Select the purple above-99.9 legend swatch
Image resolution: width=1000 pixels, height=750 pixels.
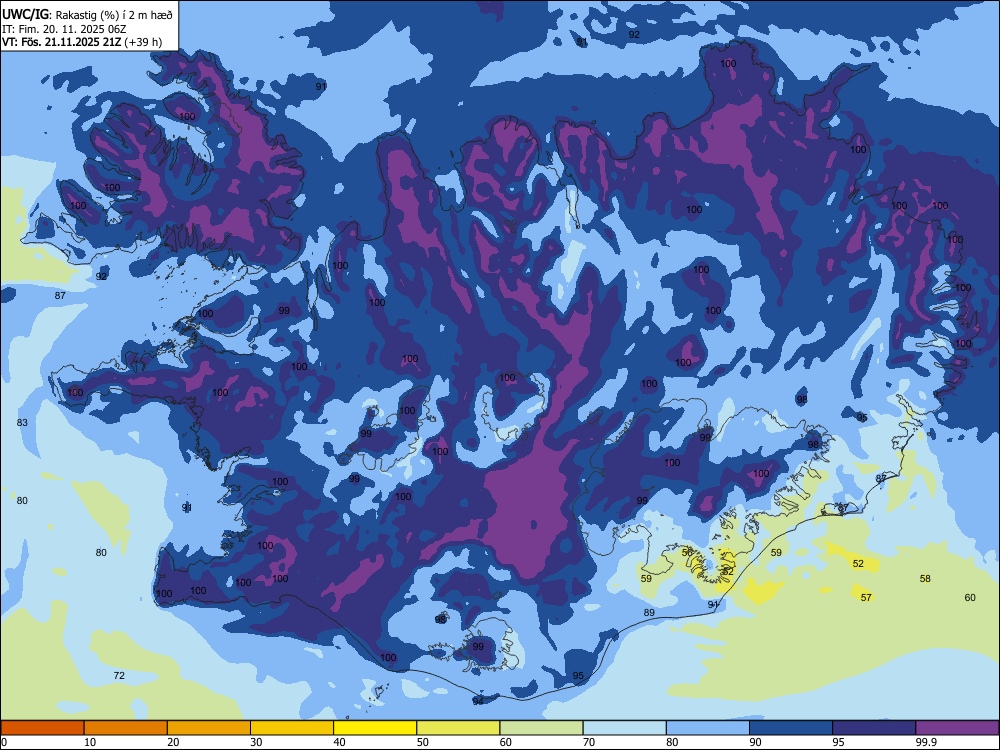[x=957, y=728]
